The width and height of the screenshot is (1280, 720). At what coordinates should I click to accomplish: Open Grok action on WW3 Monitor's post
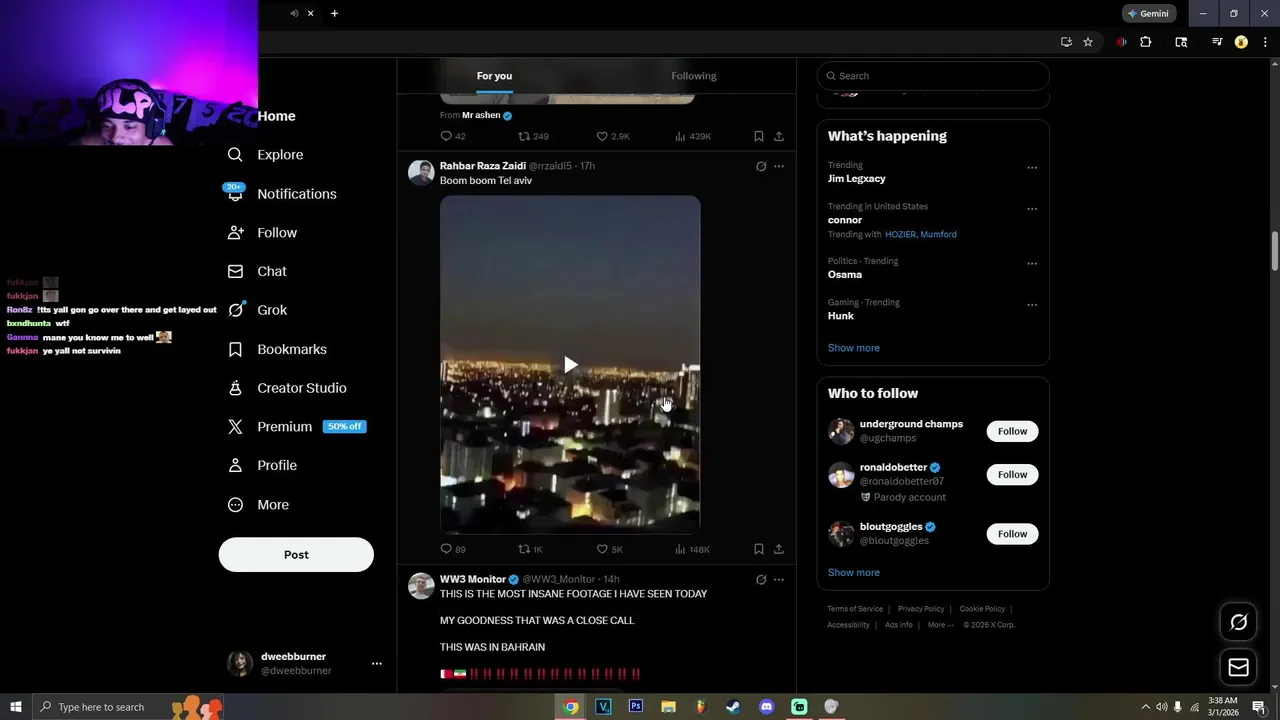[761, 579]
